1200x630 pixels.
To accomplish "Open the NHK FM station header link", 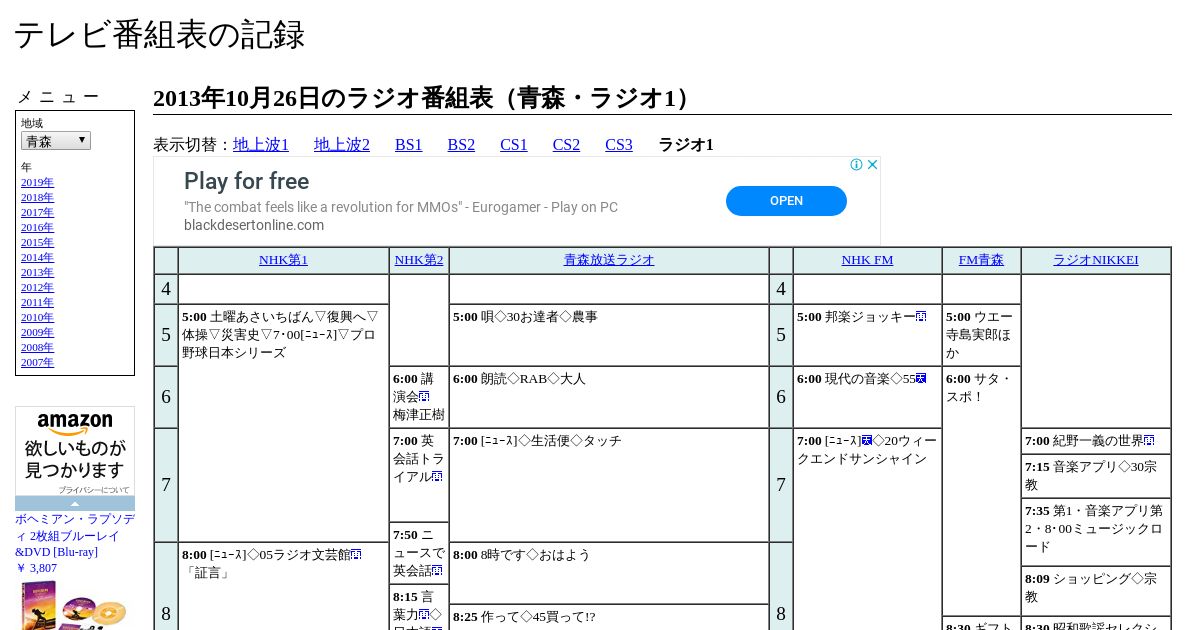I will point(867,260).
